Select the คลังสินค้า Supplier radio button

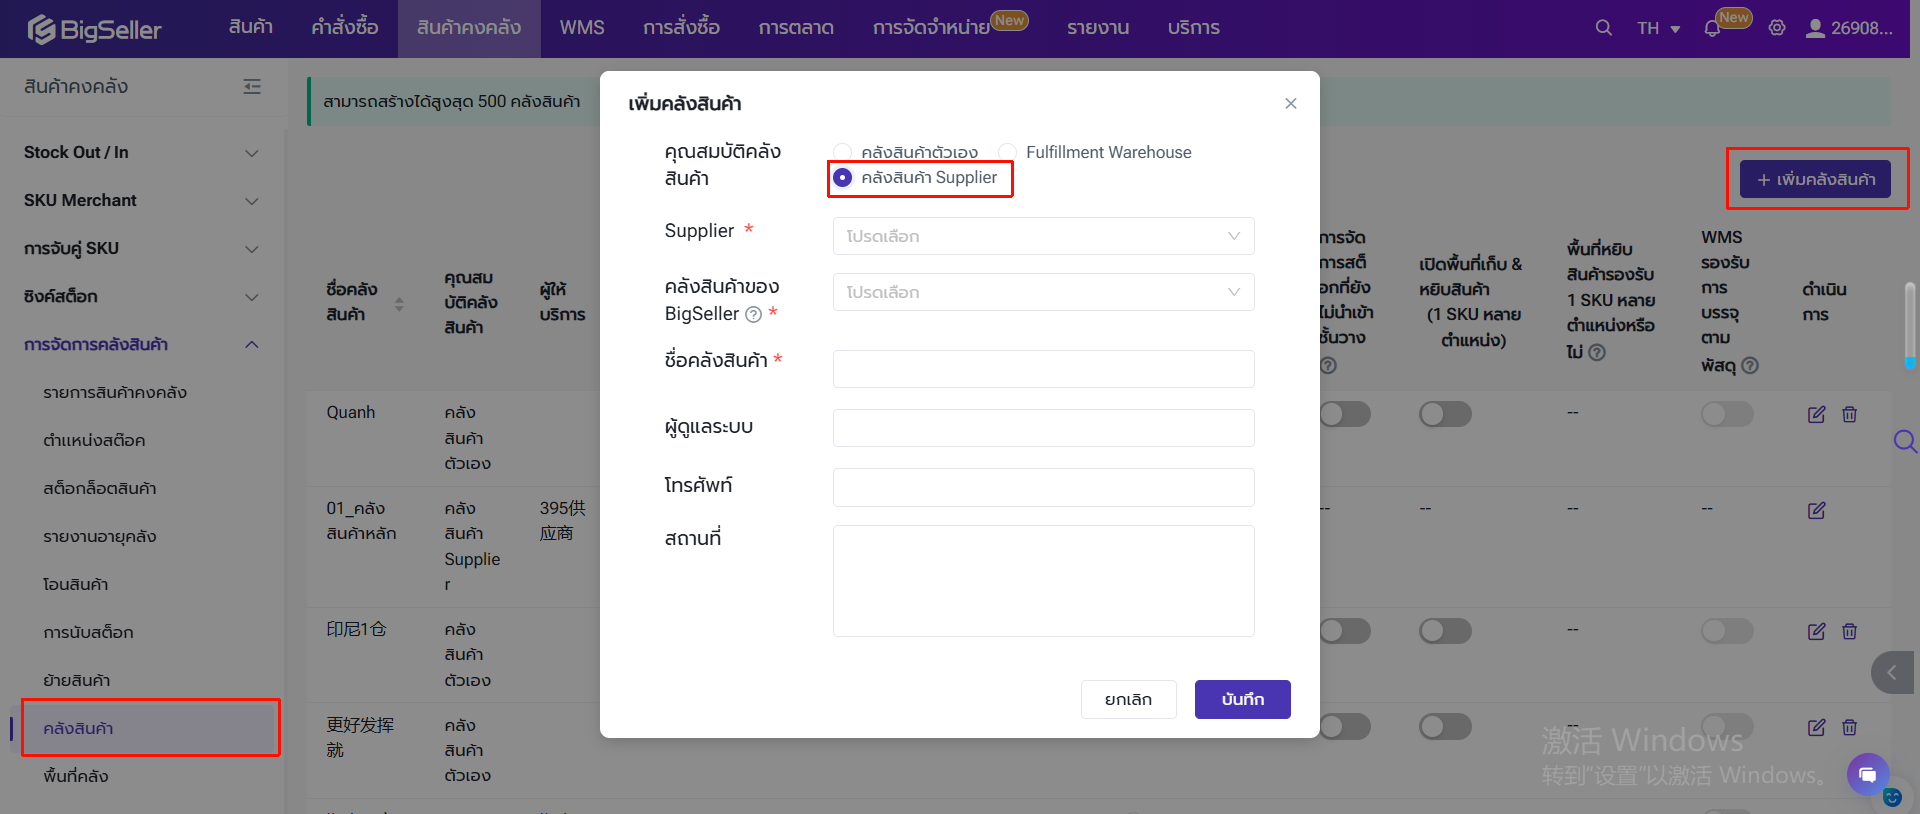tap(843, 177)
